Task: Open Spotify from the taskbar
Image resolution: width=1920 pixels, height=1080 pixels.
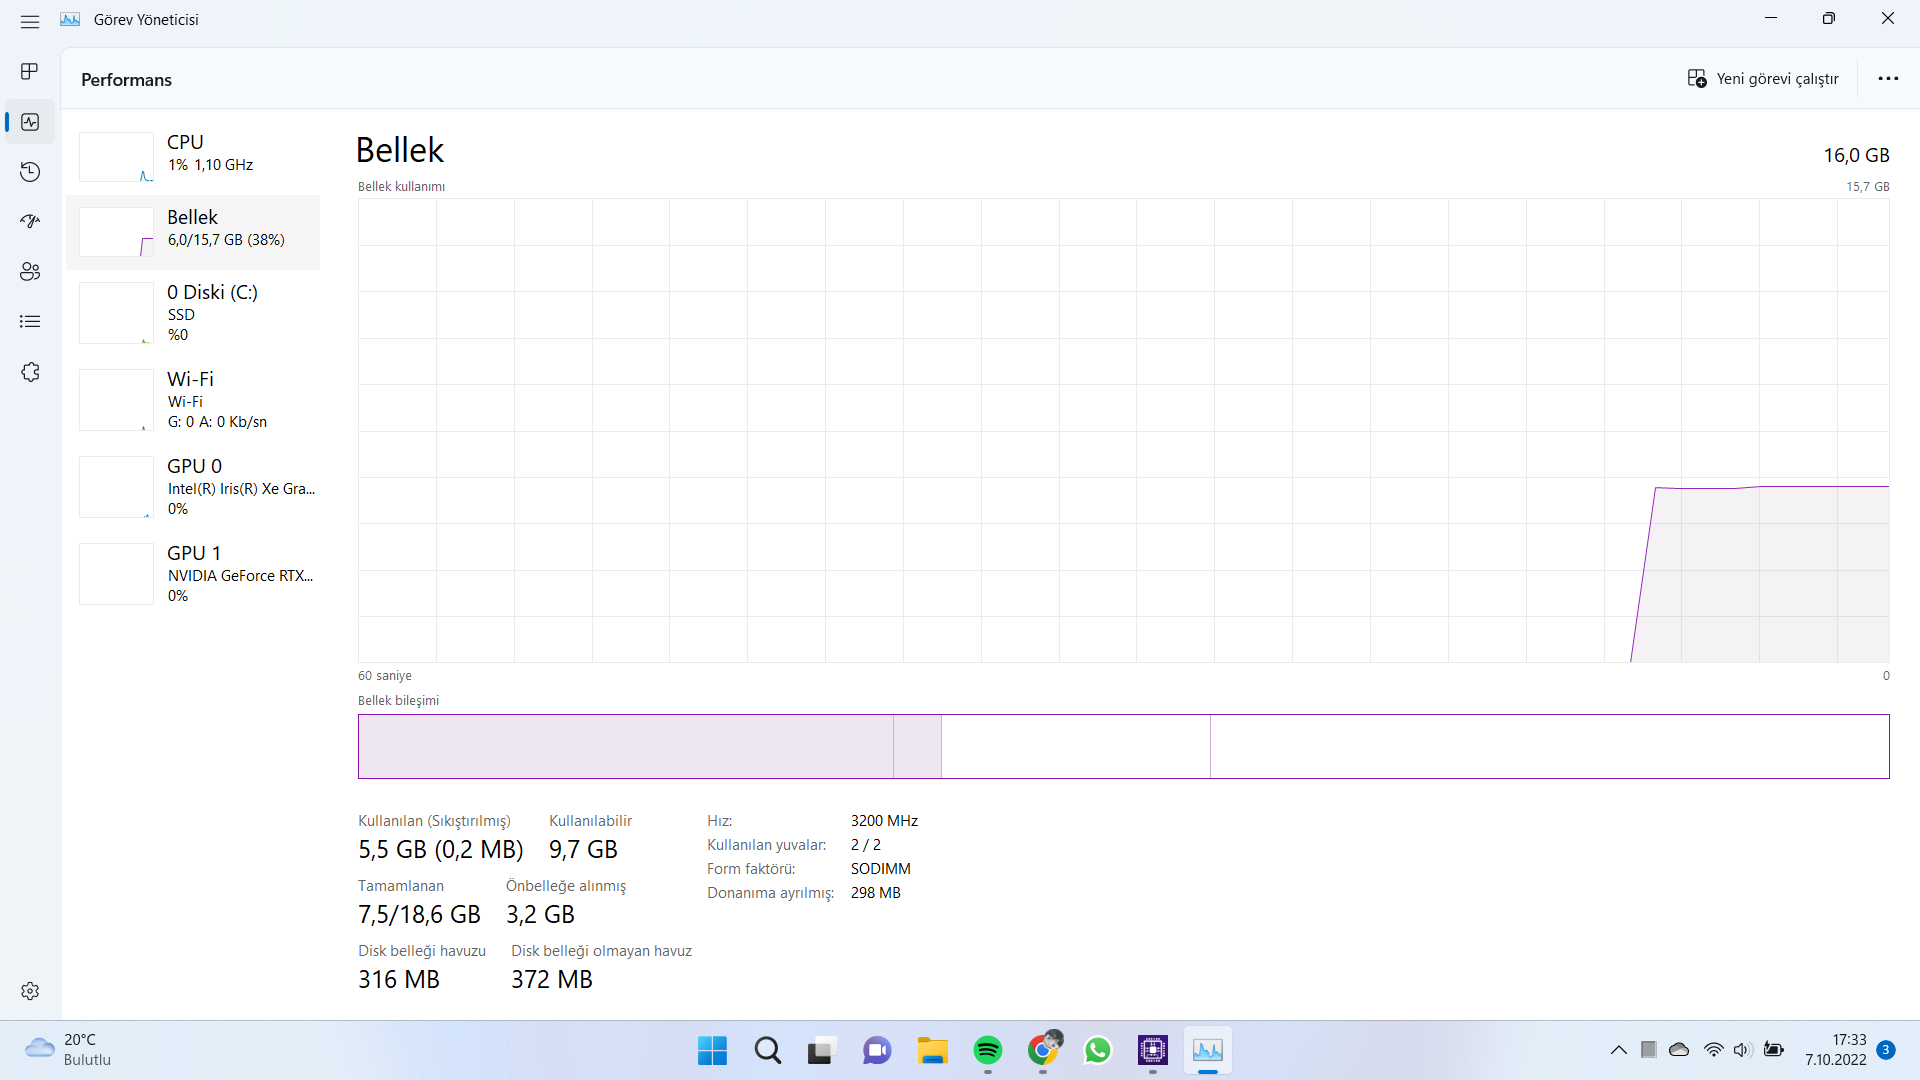Action: 987,1050
